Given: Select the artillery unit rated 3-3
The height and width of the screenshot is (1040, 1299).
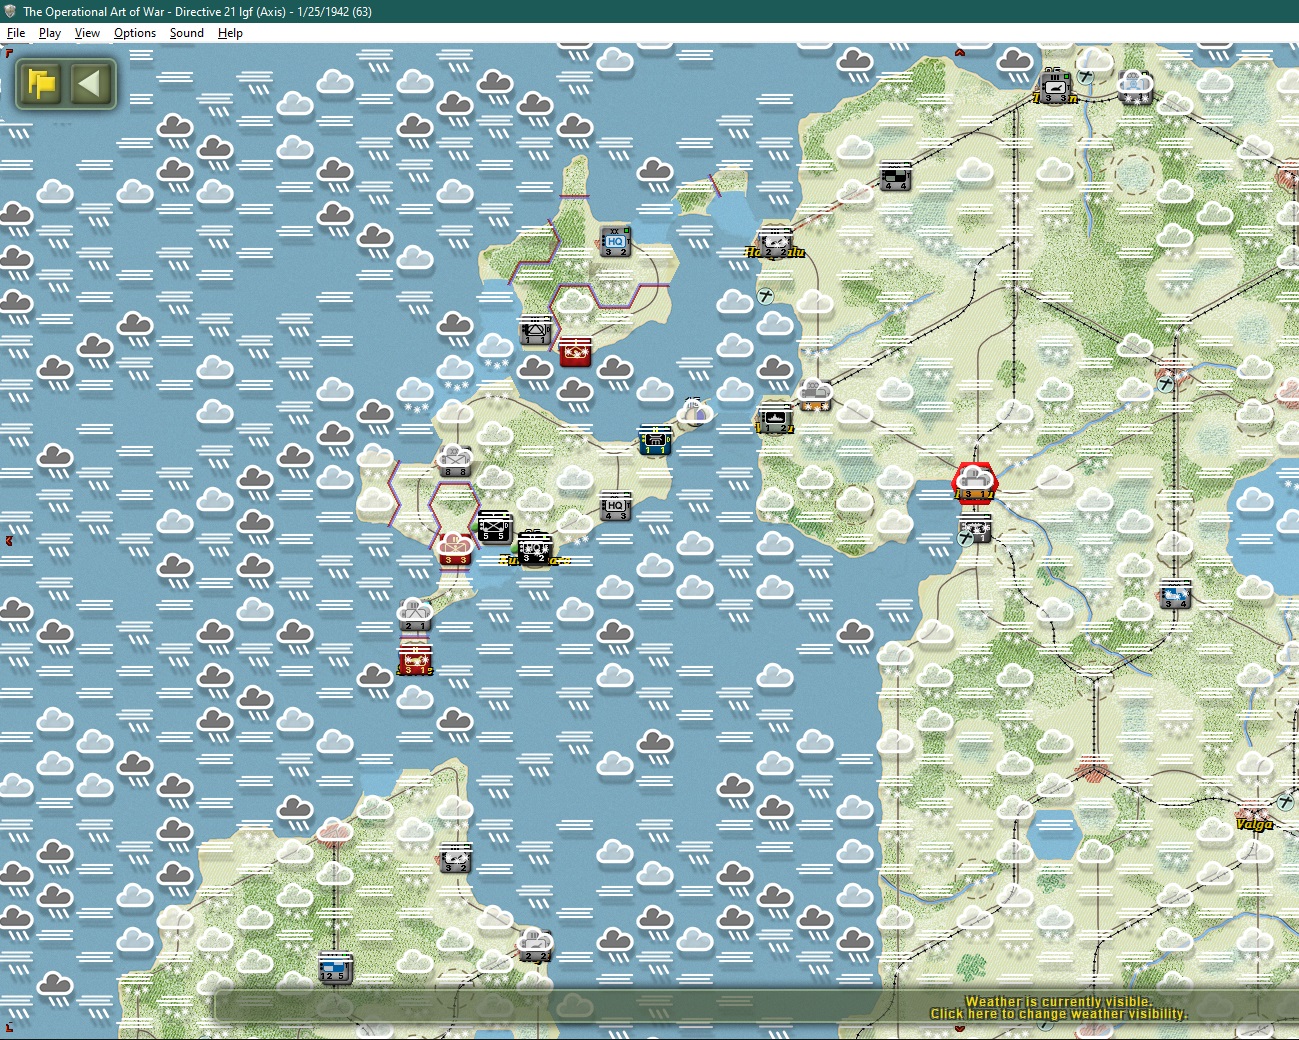Looking at the screenshot, I should [1055, 88].
